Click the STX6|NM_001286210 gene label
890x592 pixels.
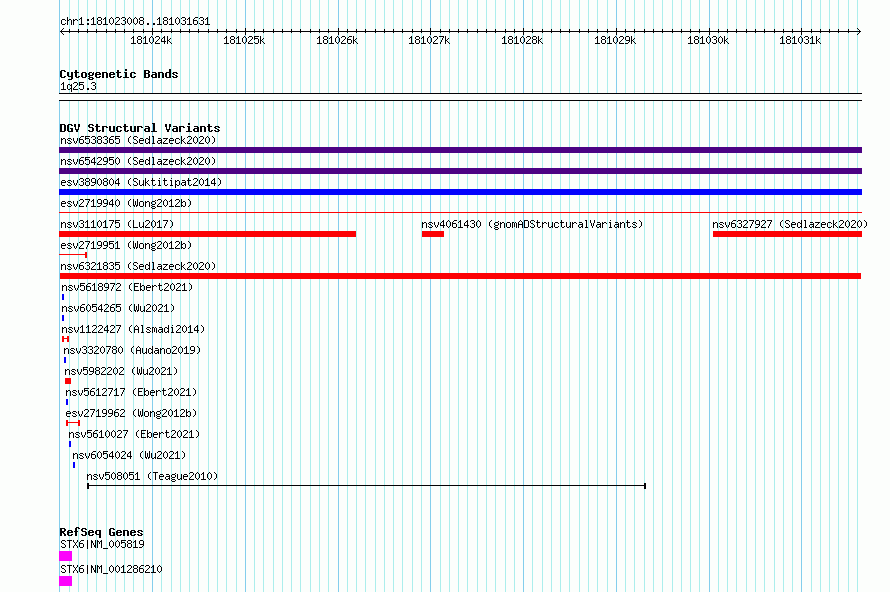click(111, 569)
